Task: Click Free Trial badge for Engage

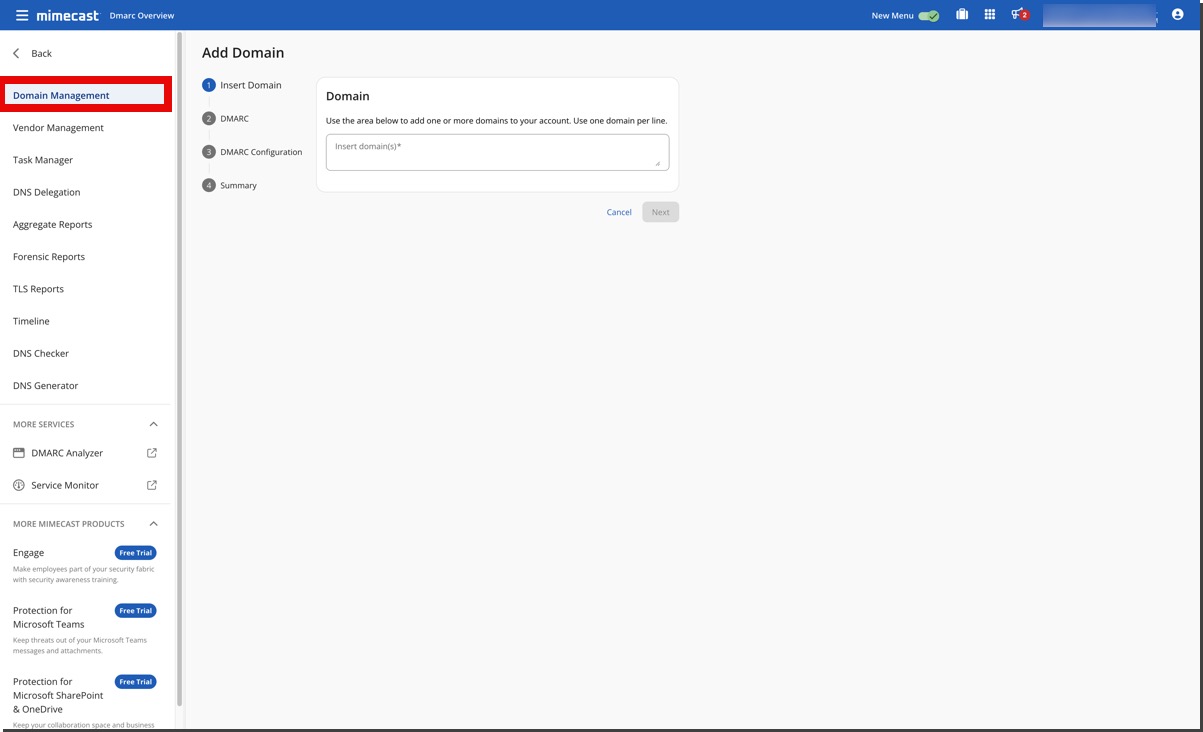Action: pyautogui.click(x=136, y=553)
